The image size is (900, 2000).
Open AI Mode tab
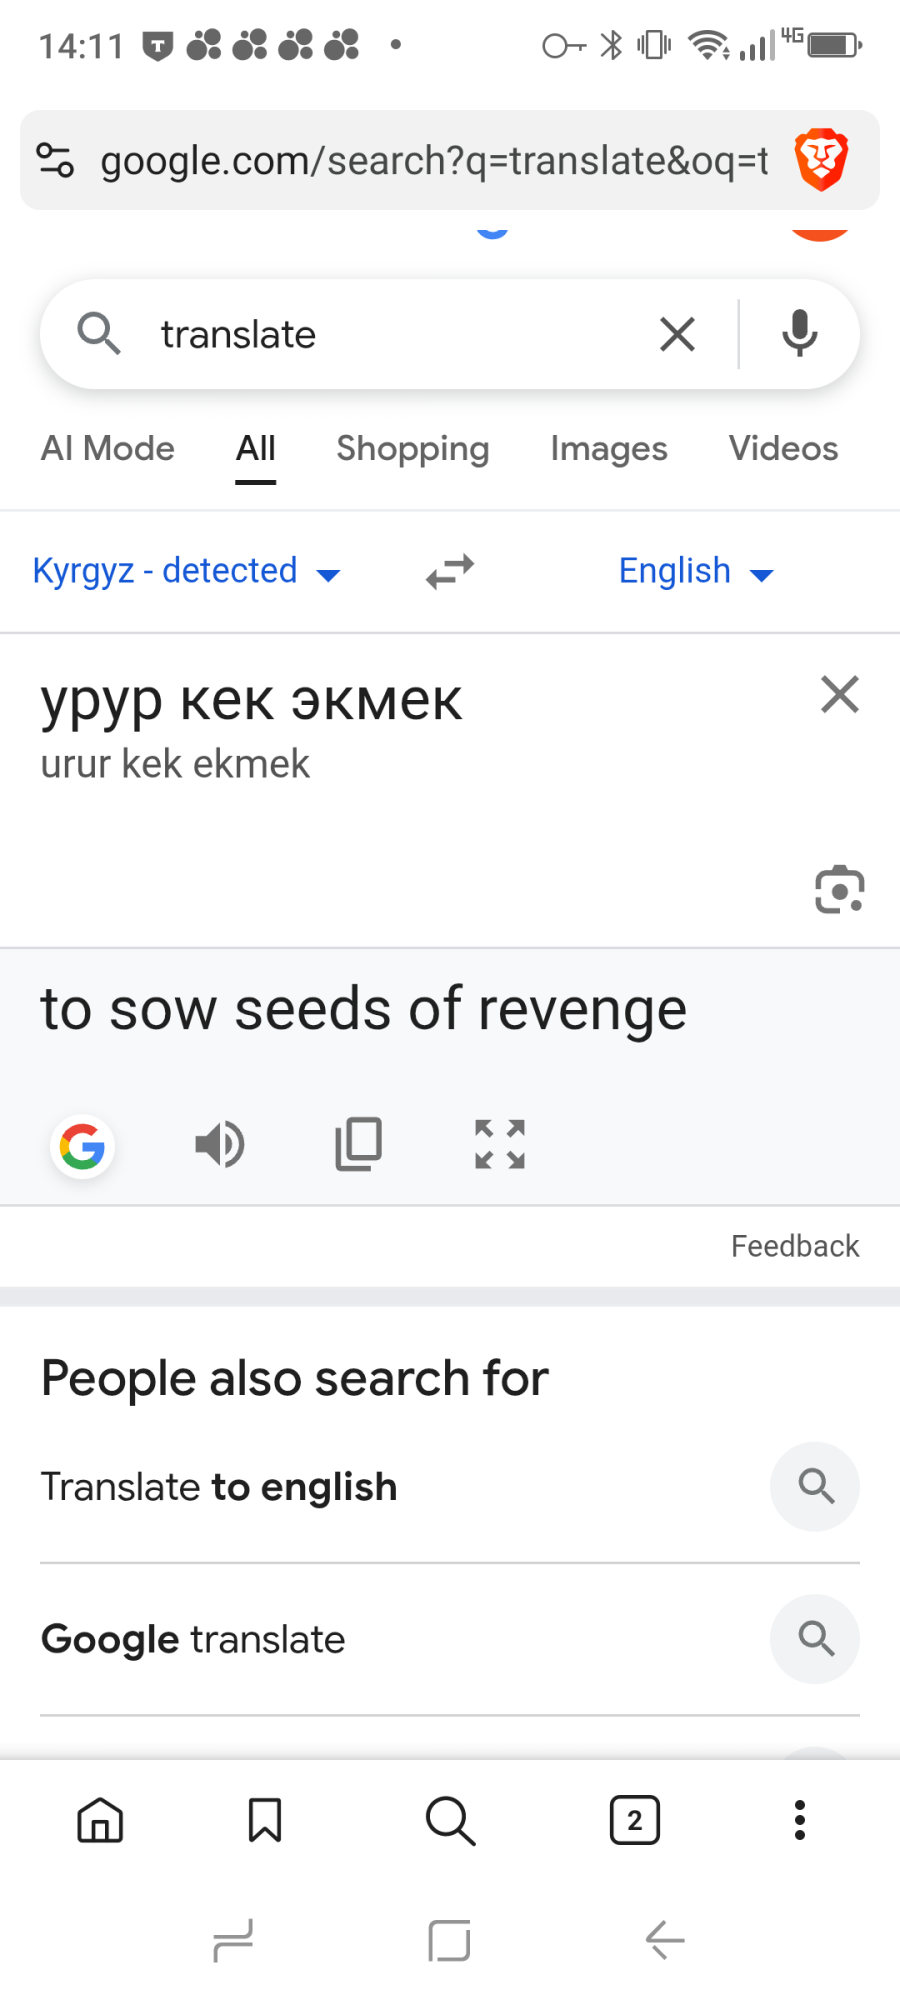point(108,449)
